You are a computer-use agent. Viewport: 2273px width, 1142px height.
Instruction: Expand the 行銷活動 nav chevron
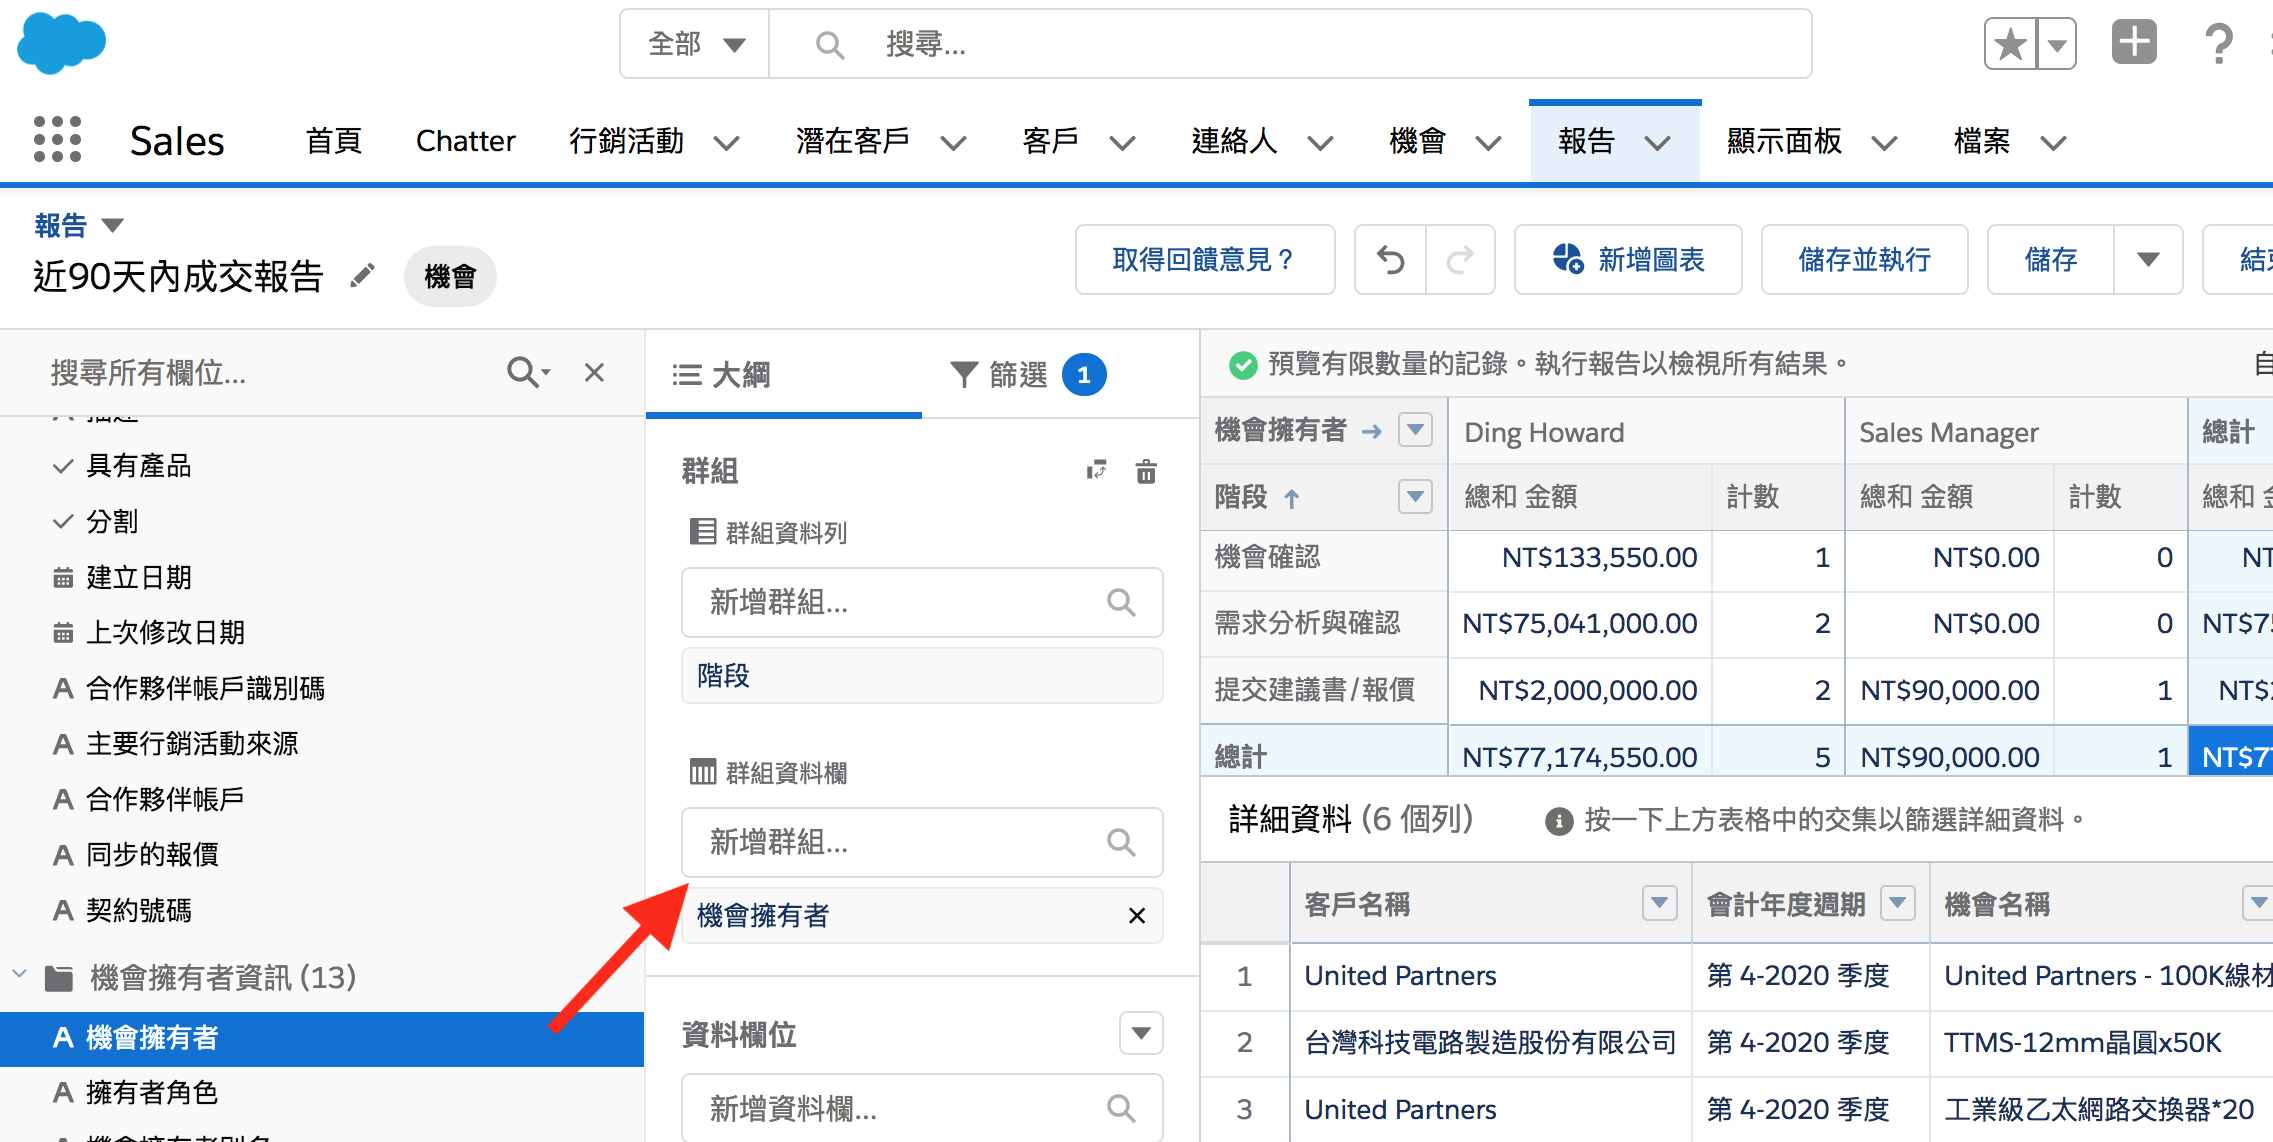(726, 143)
